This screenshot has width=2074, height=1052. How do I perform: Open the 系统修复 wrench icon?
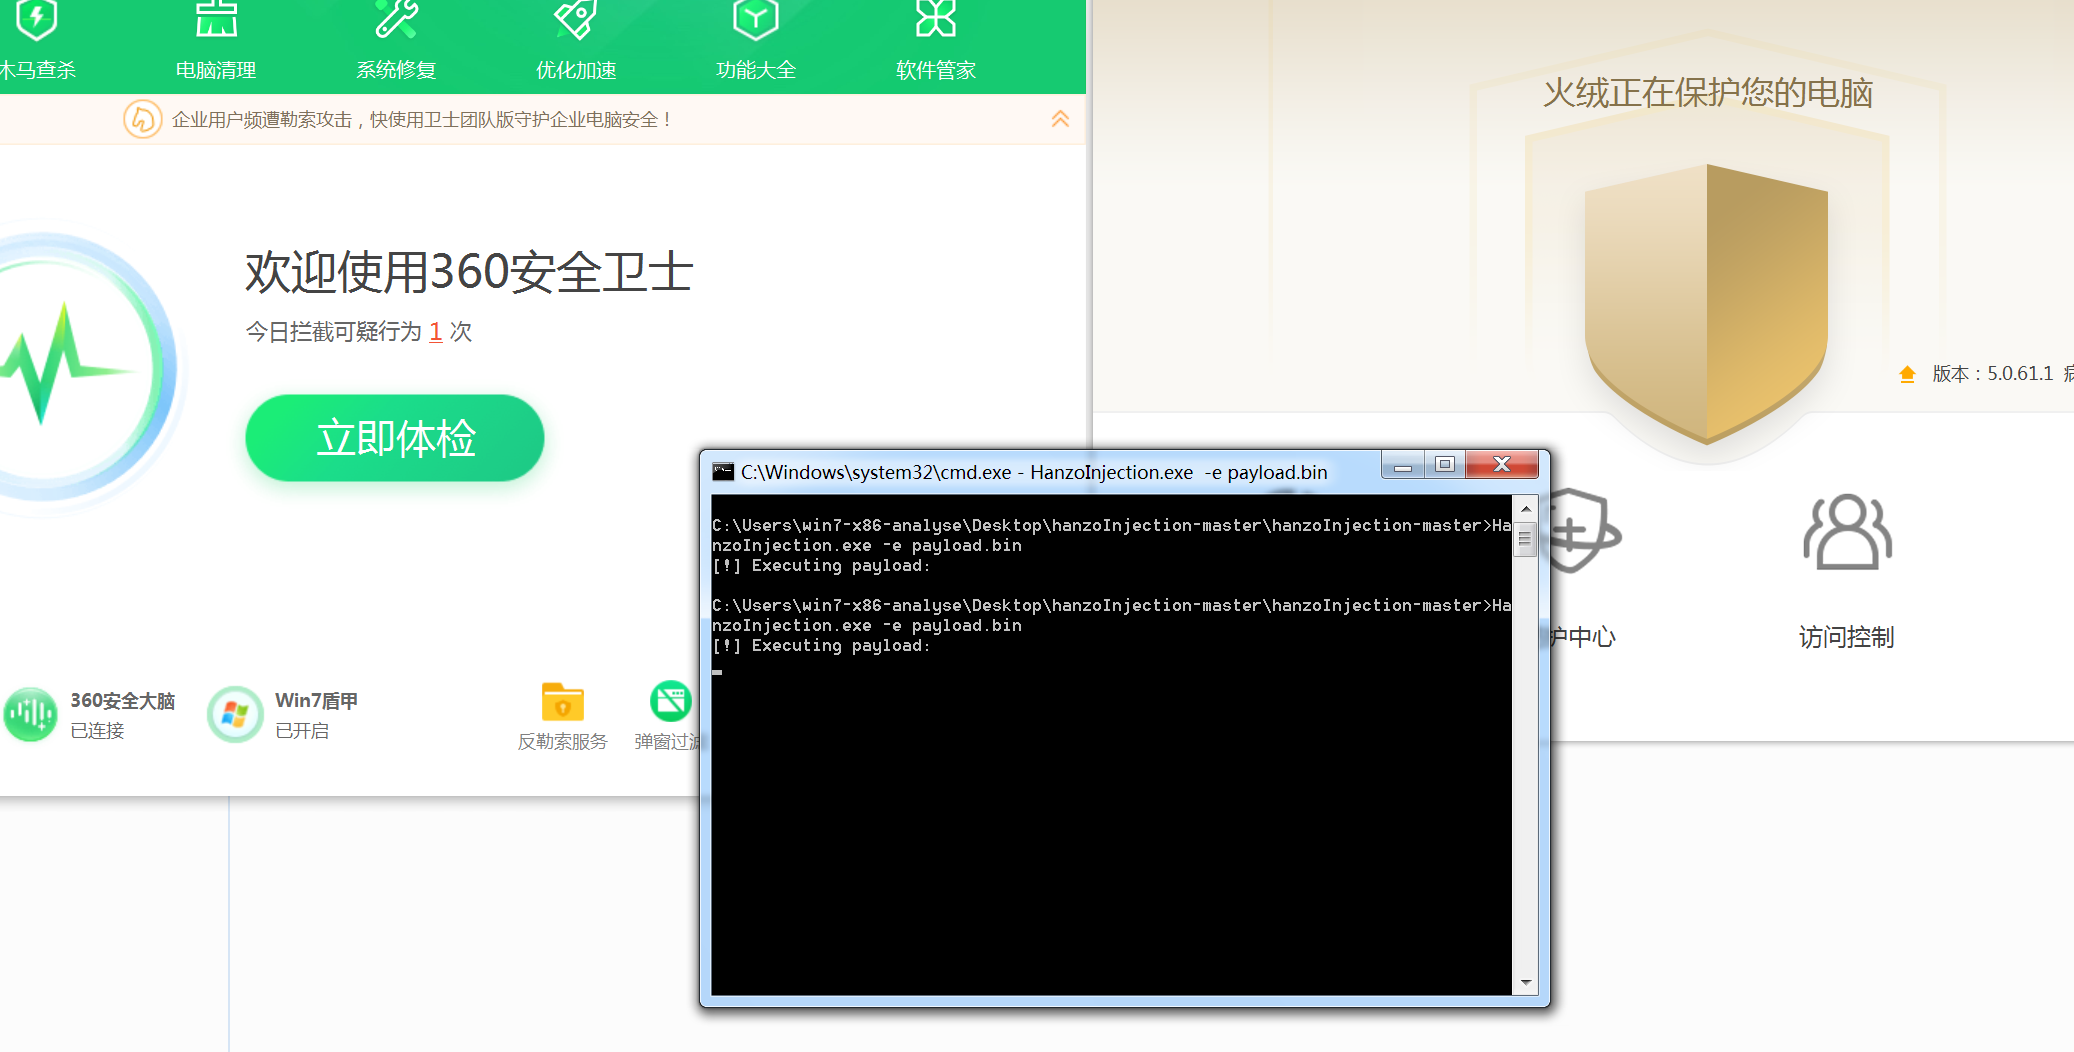click(396, 18)
